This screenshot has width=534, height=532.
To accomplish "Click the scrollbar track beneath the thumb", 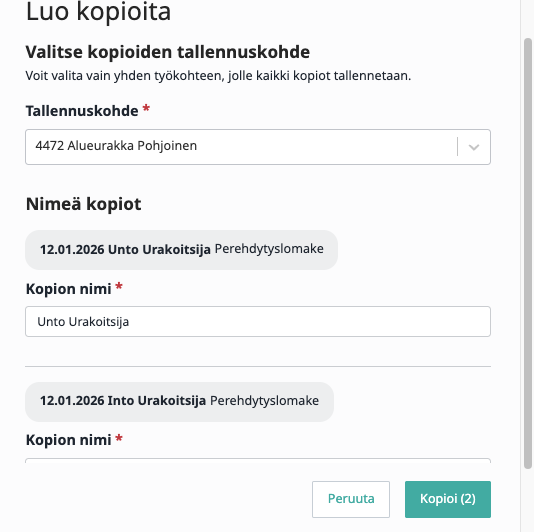I will point(528,500).
